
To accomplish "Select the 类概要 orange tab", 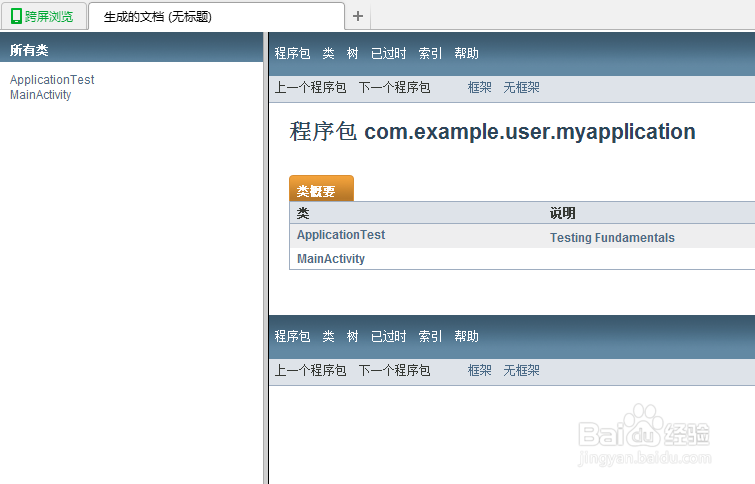I will click(x=321, y=189).
